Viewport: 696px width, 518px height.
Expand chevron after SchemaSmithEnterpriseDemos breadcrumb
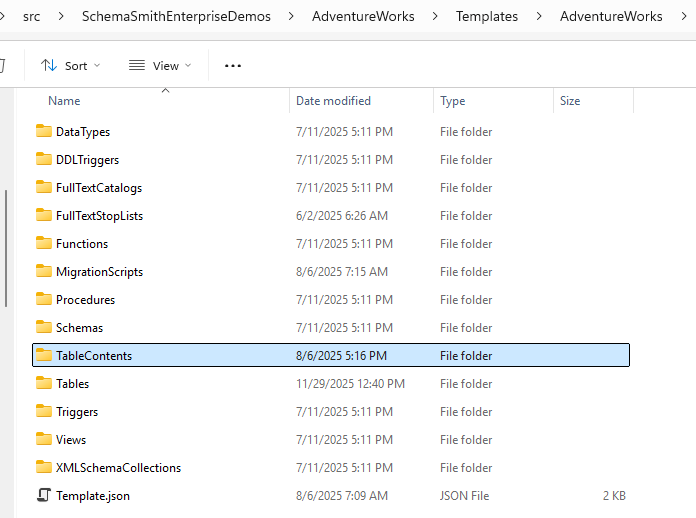click(291, 16)
